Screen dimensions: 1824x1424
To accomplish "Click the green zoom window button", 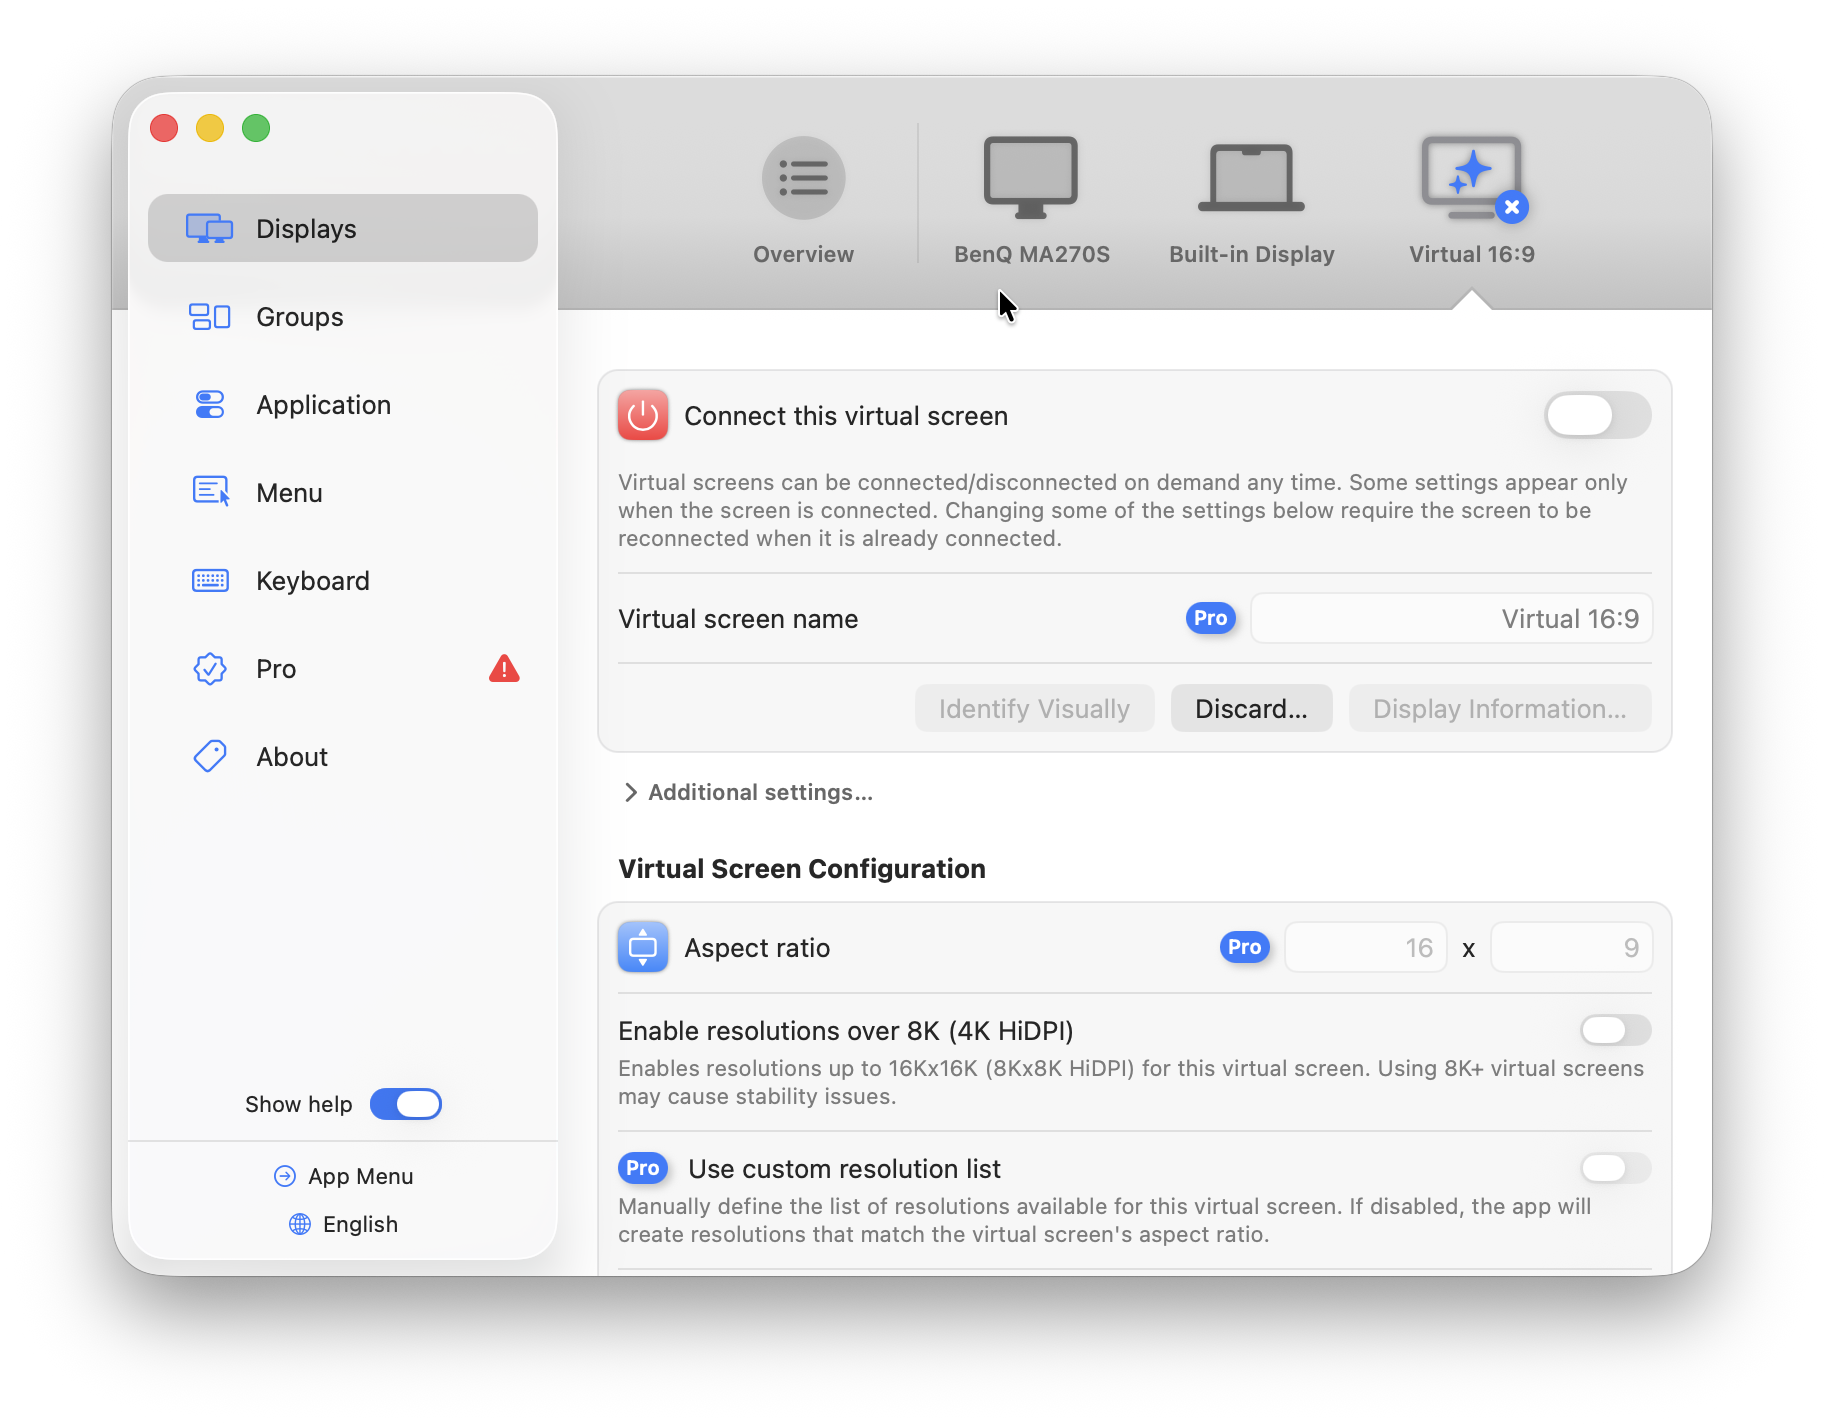I will [x=256, y=128].
